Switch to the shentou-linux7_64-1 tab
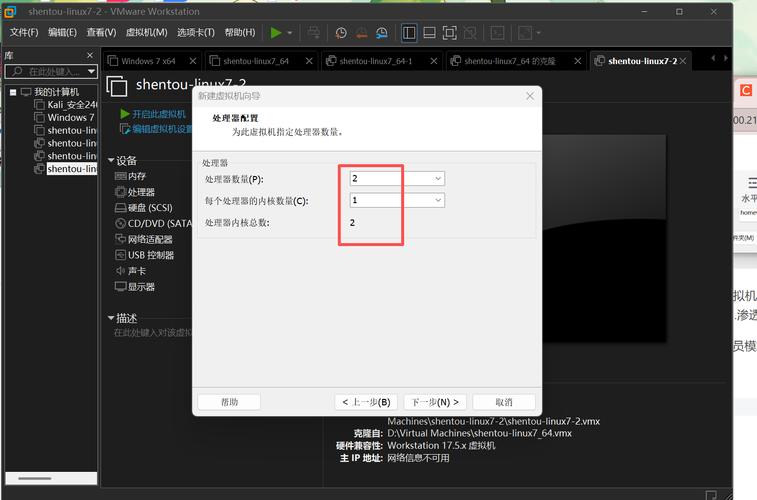The width and height of the screenshot is (757, 500). point(375,61)
